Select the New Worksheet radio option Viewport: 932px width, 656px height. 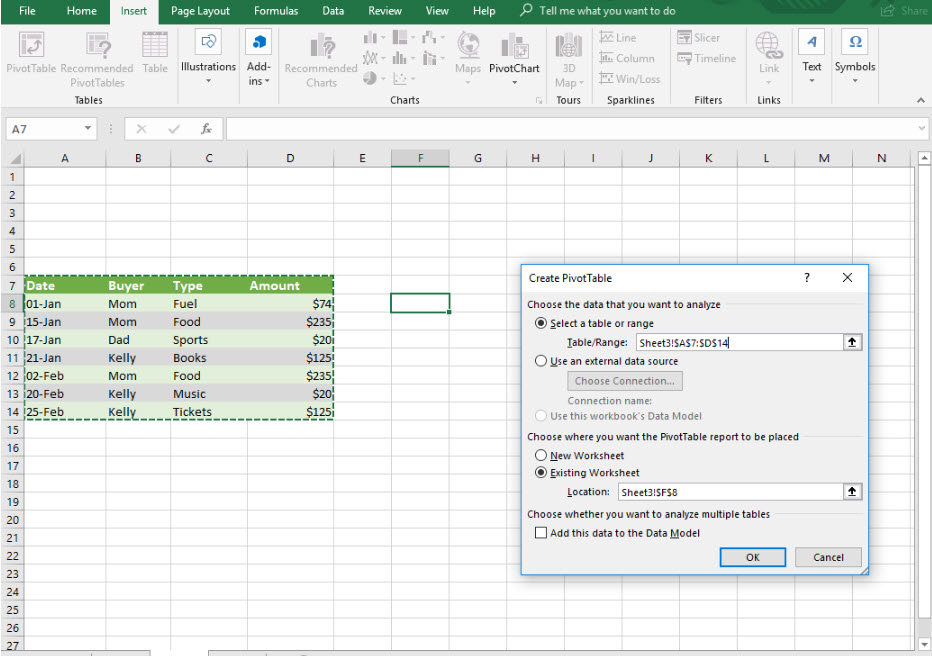click(541, 456)
